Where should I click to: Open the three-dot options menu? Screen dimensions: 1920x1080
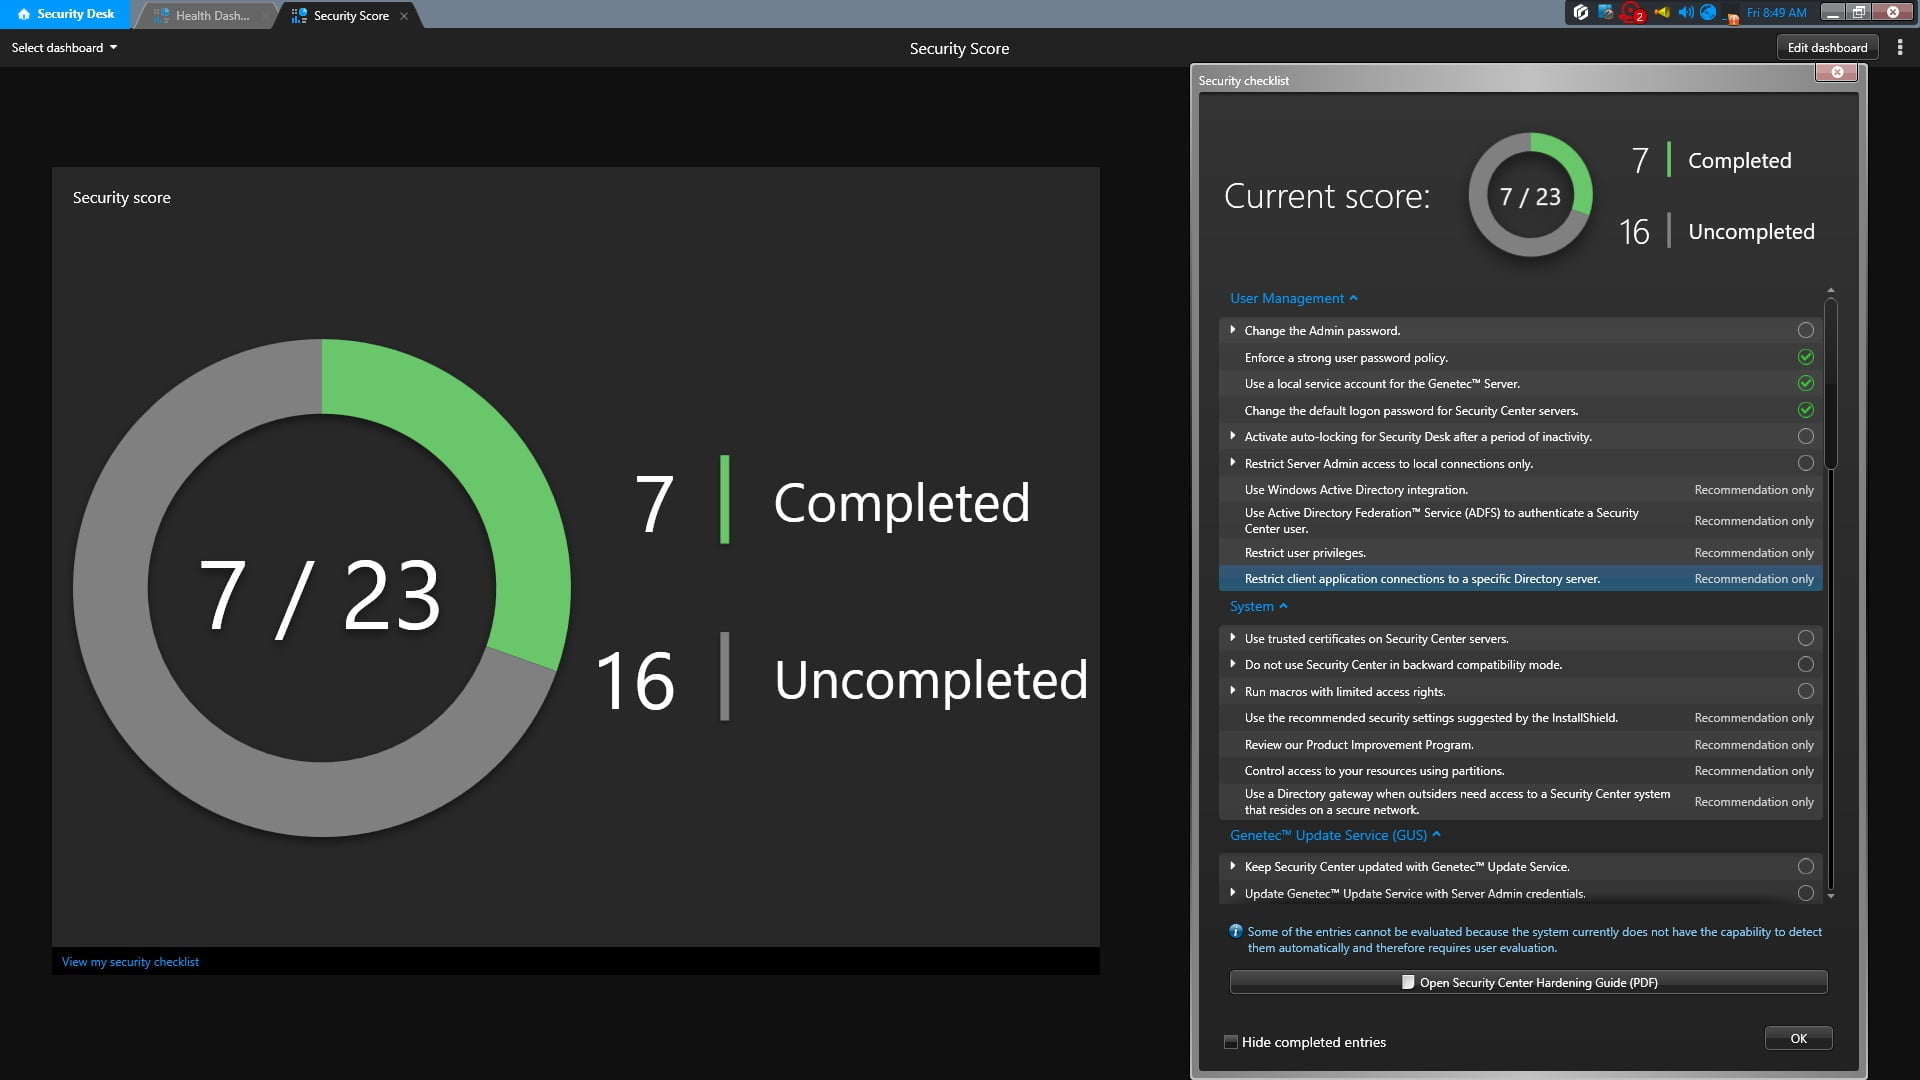pyautogui.click(x=1900, y=48)
